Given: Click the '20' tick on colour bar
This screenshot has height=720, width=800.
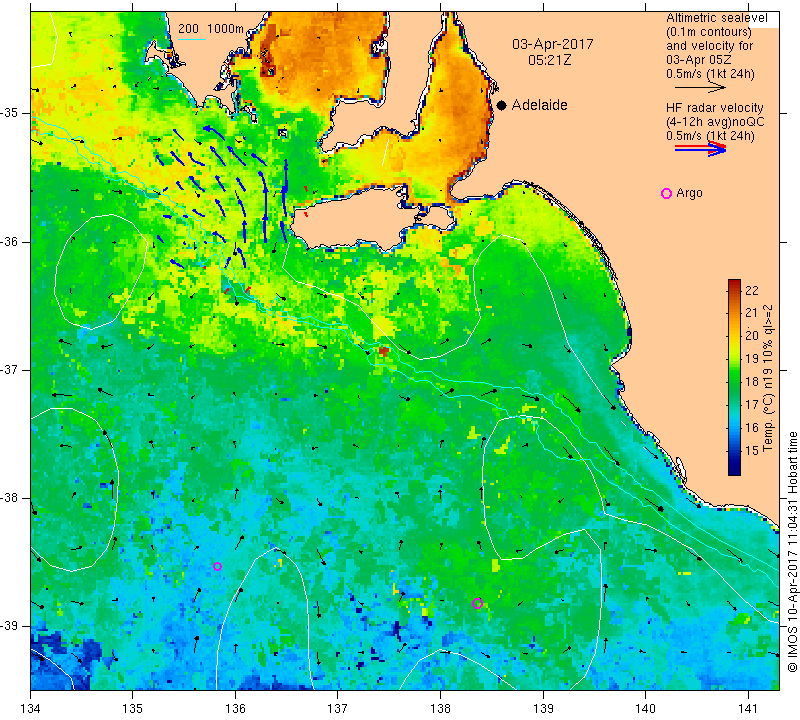Looking at the screenshot, I should (752, 335).
